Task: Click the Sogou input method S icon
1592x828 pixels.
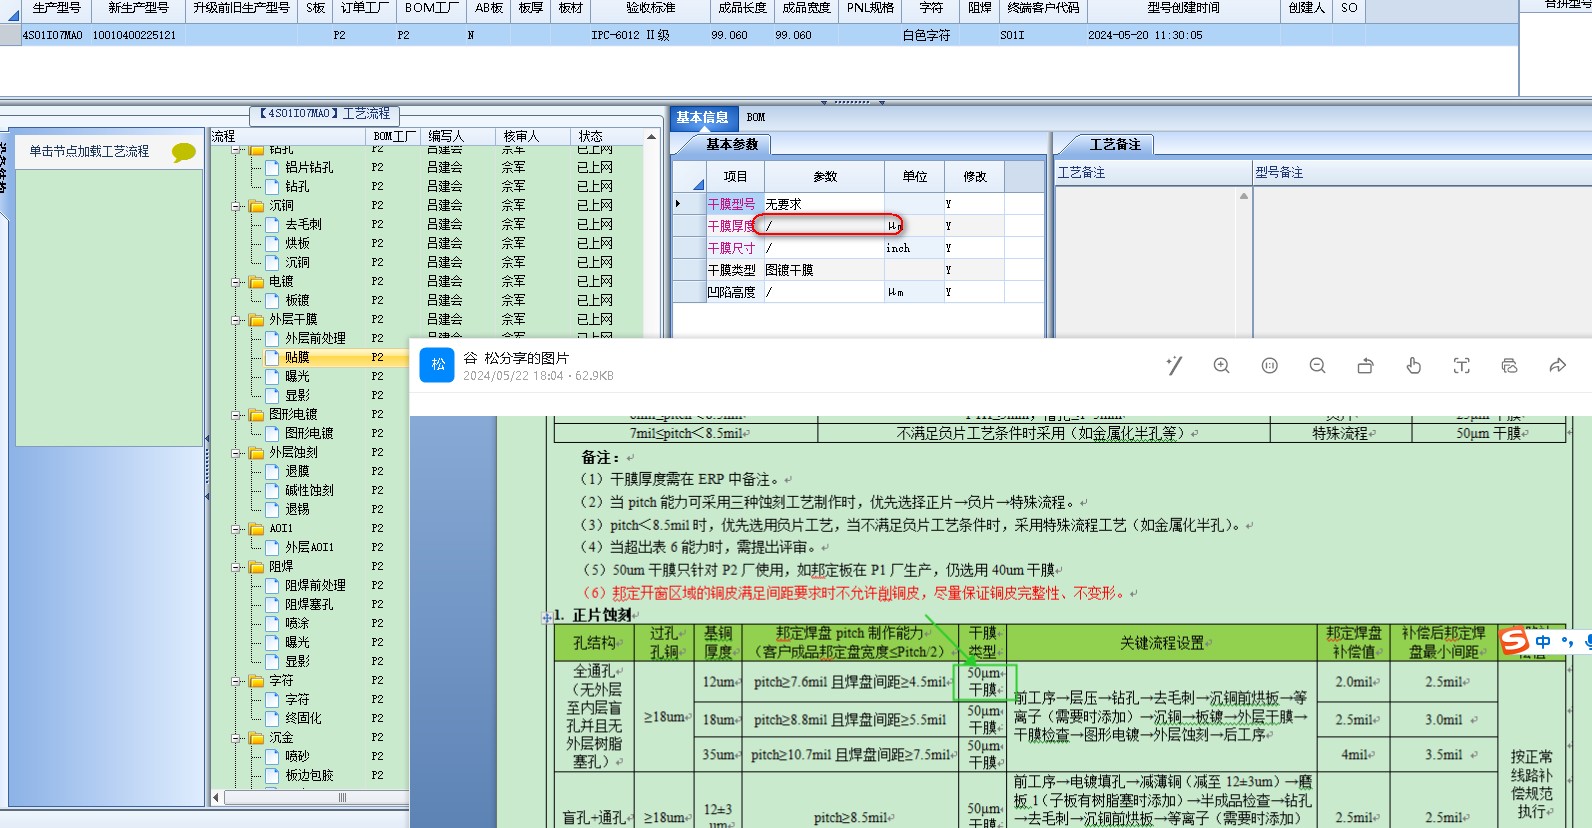Action: coord(1514,641)
